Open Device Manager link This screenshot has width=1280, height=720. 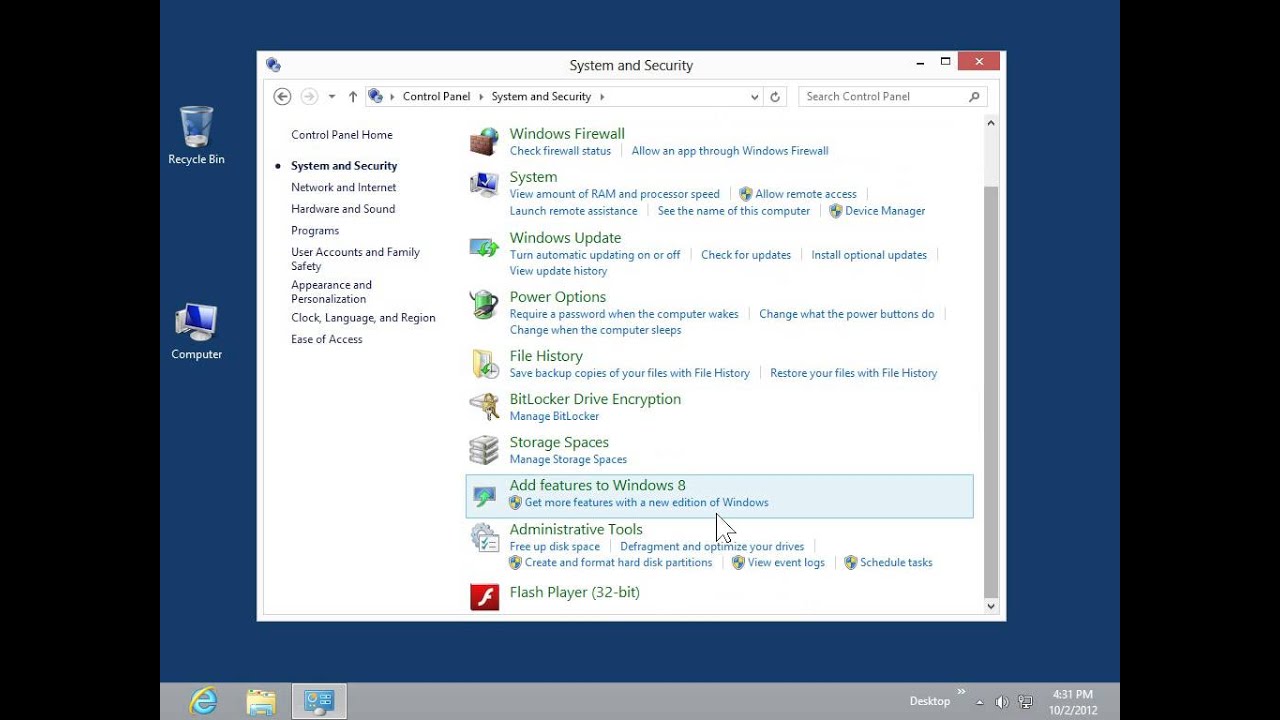point(885,211)
